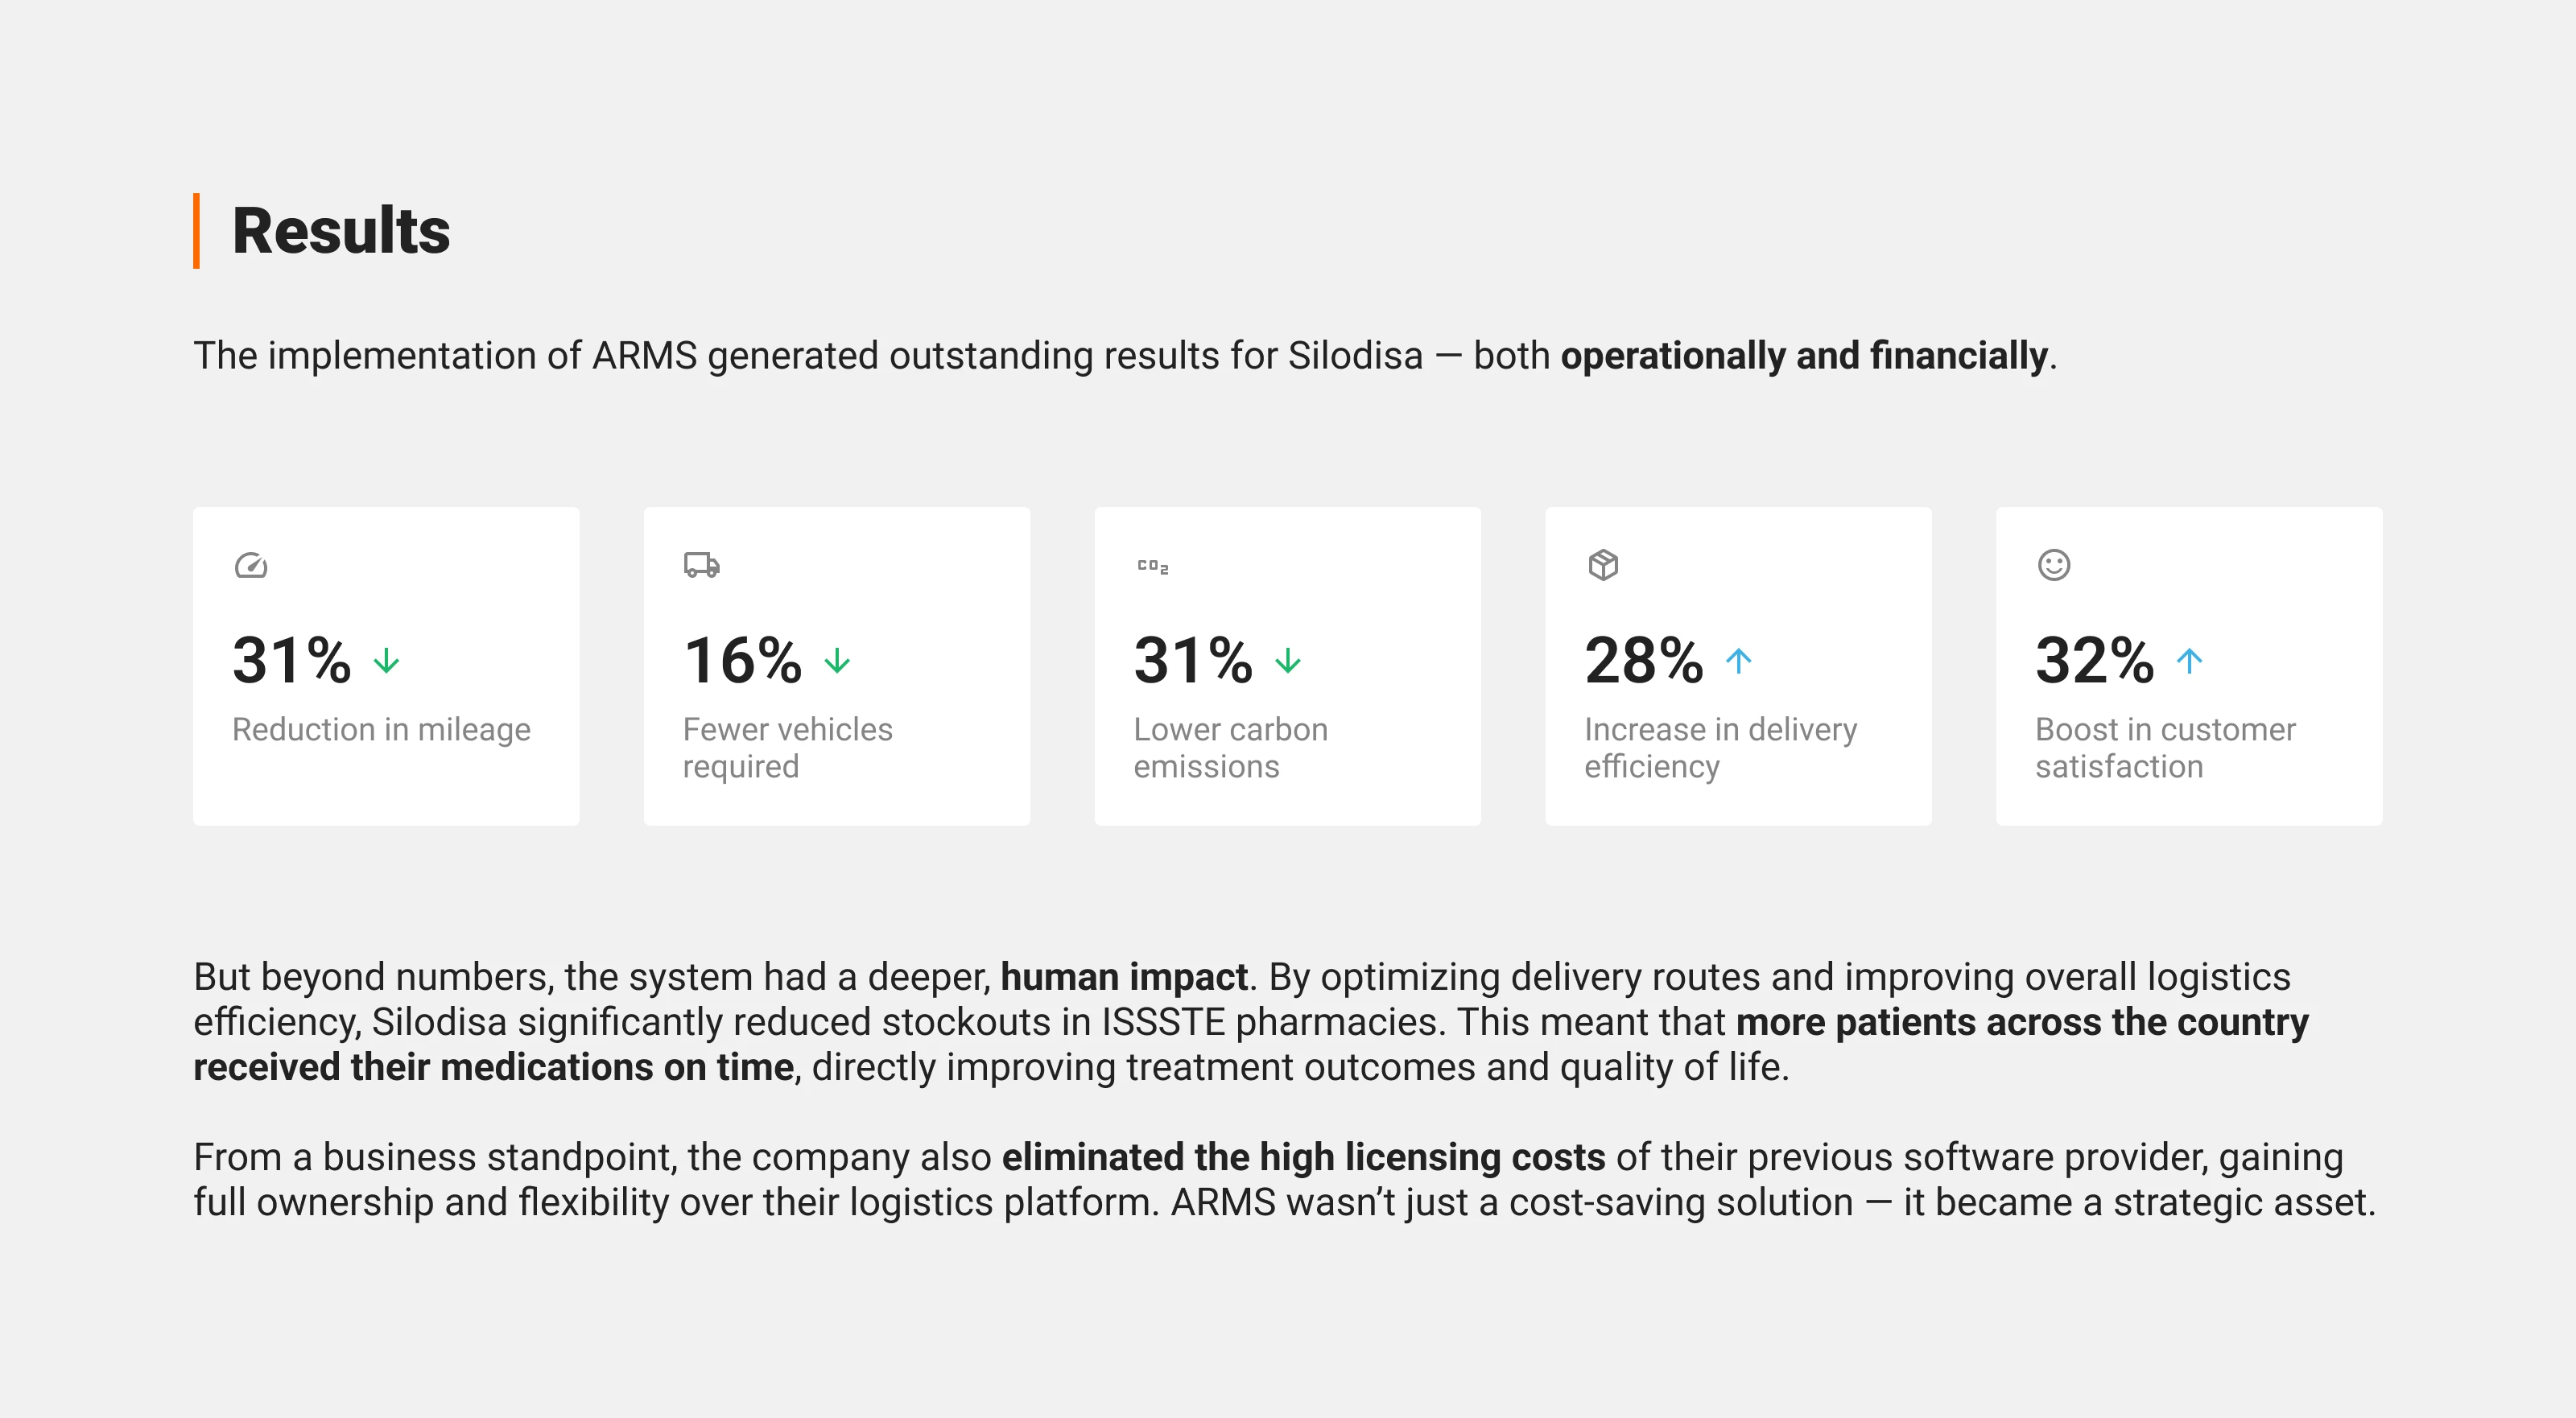Click the smiley face icon
2576x1418 pixels.
tap(2054, 565)
